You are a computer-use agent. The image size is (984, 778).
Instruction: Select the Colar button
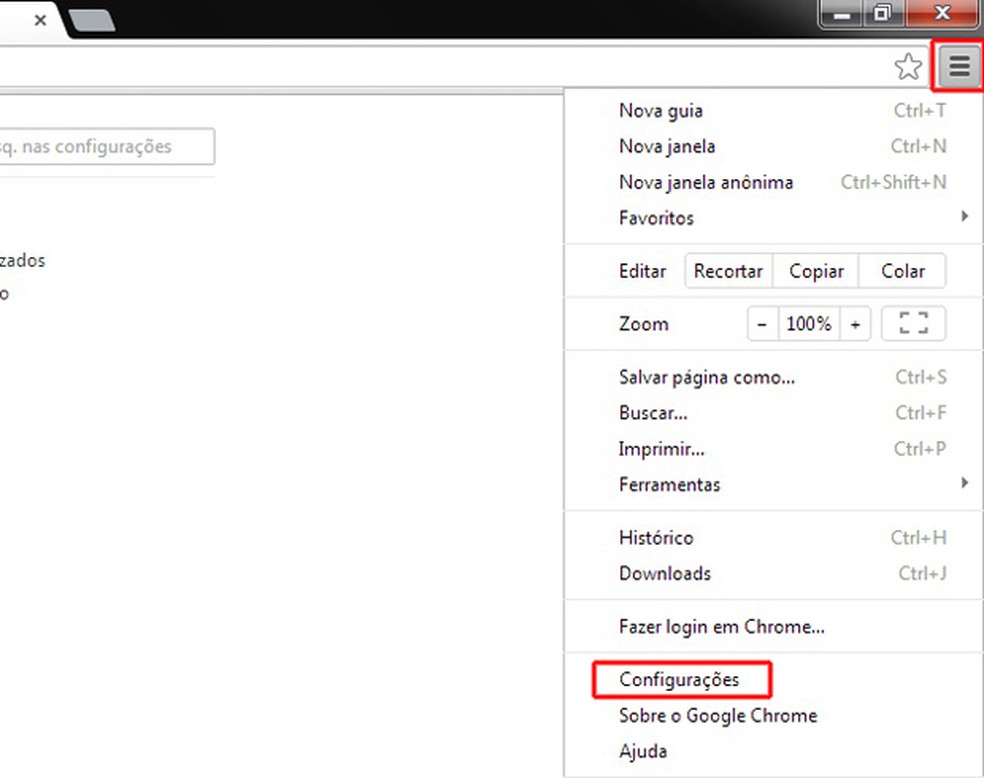coord(902,270)
